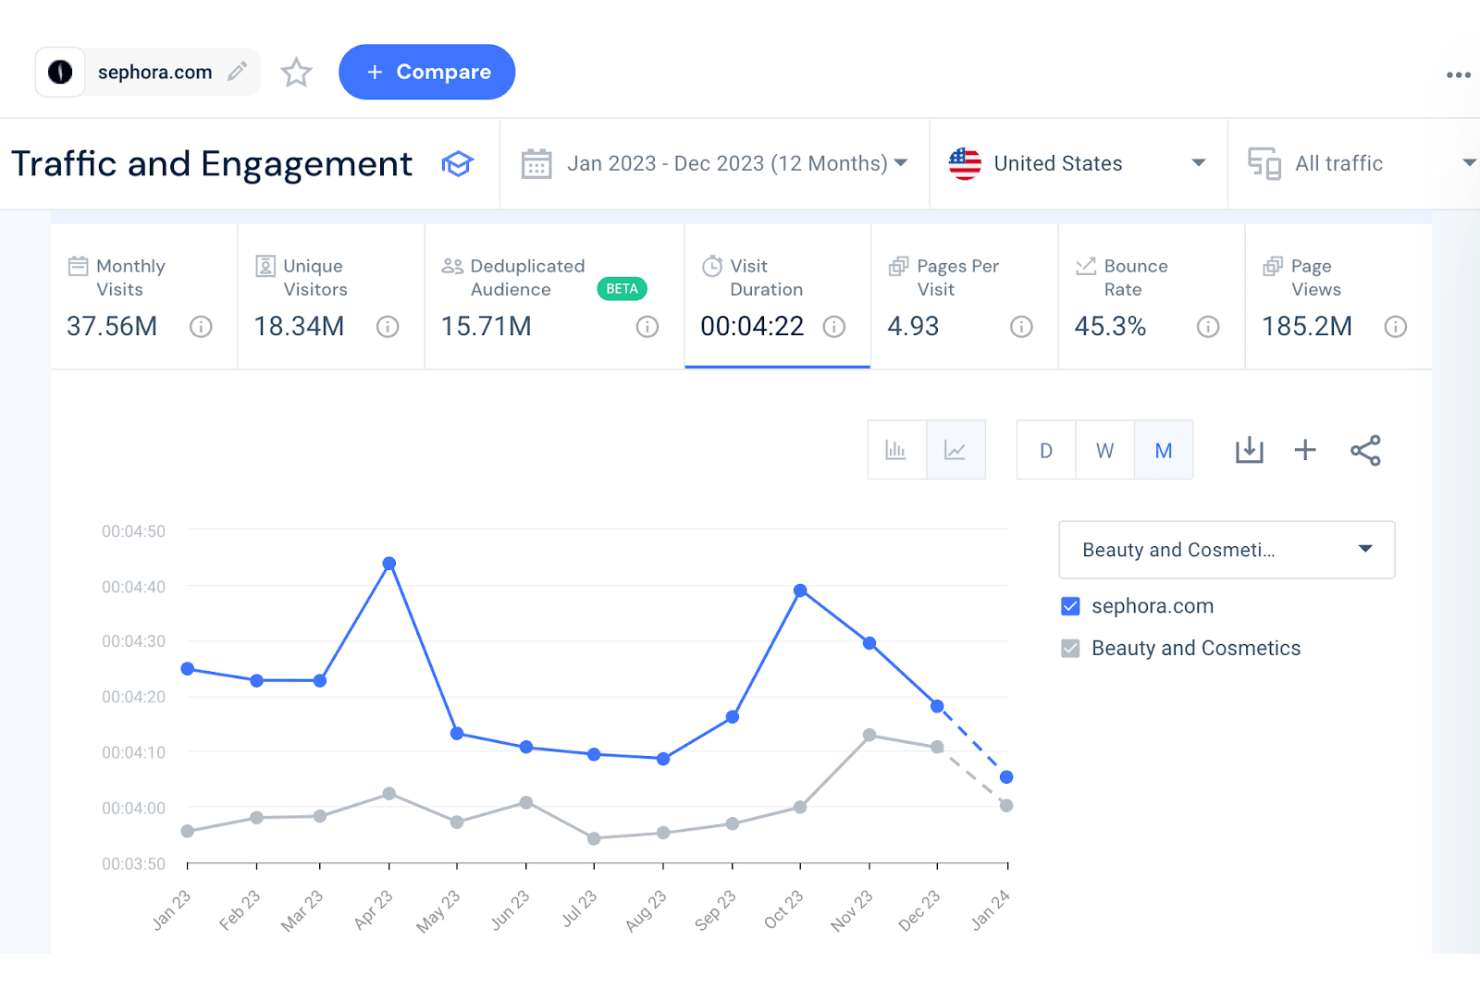1480x987 pixels.
Task: Show info for Deduplicated Audience metric
Action: tap(648, 327)
